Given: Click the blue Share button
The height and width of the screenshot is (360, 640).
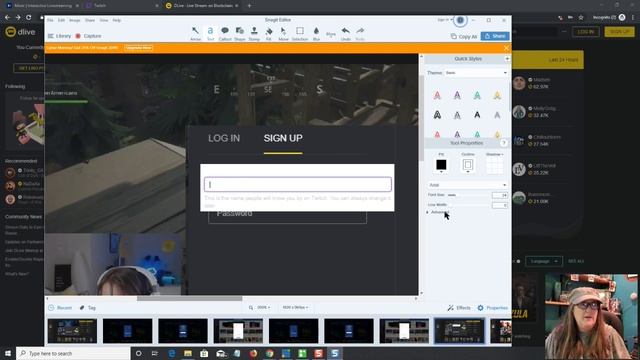Looking at the screenshot, I should point(495,36).
